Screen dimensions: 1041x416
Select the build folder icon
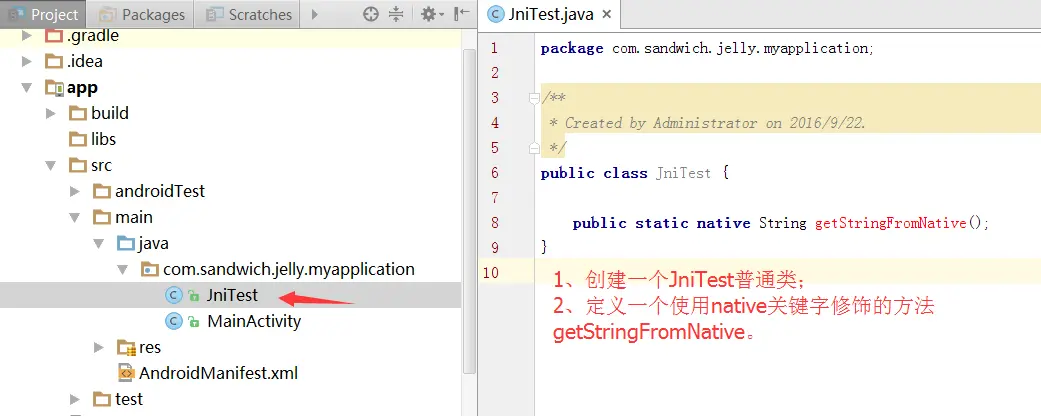point(78,113)
